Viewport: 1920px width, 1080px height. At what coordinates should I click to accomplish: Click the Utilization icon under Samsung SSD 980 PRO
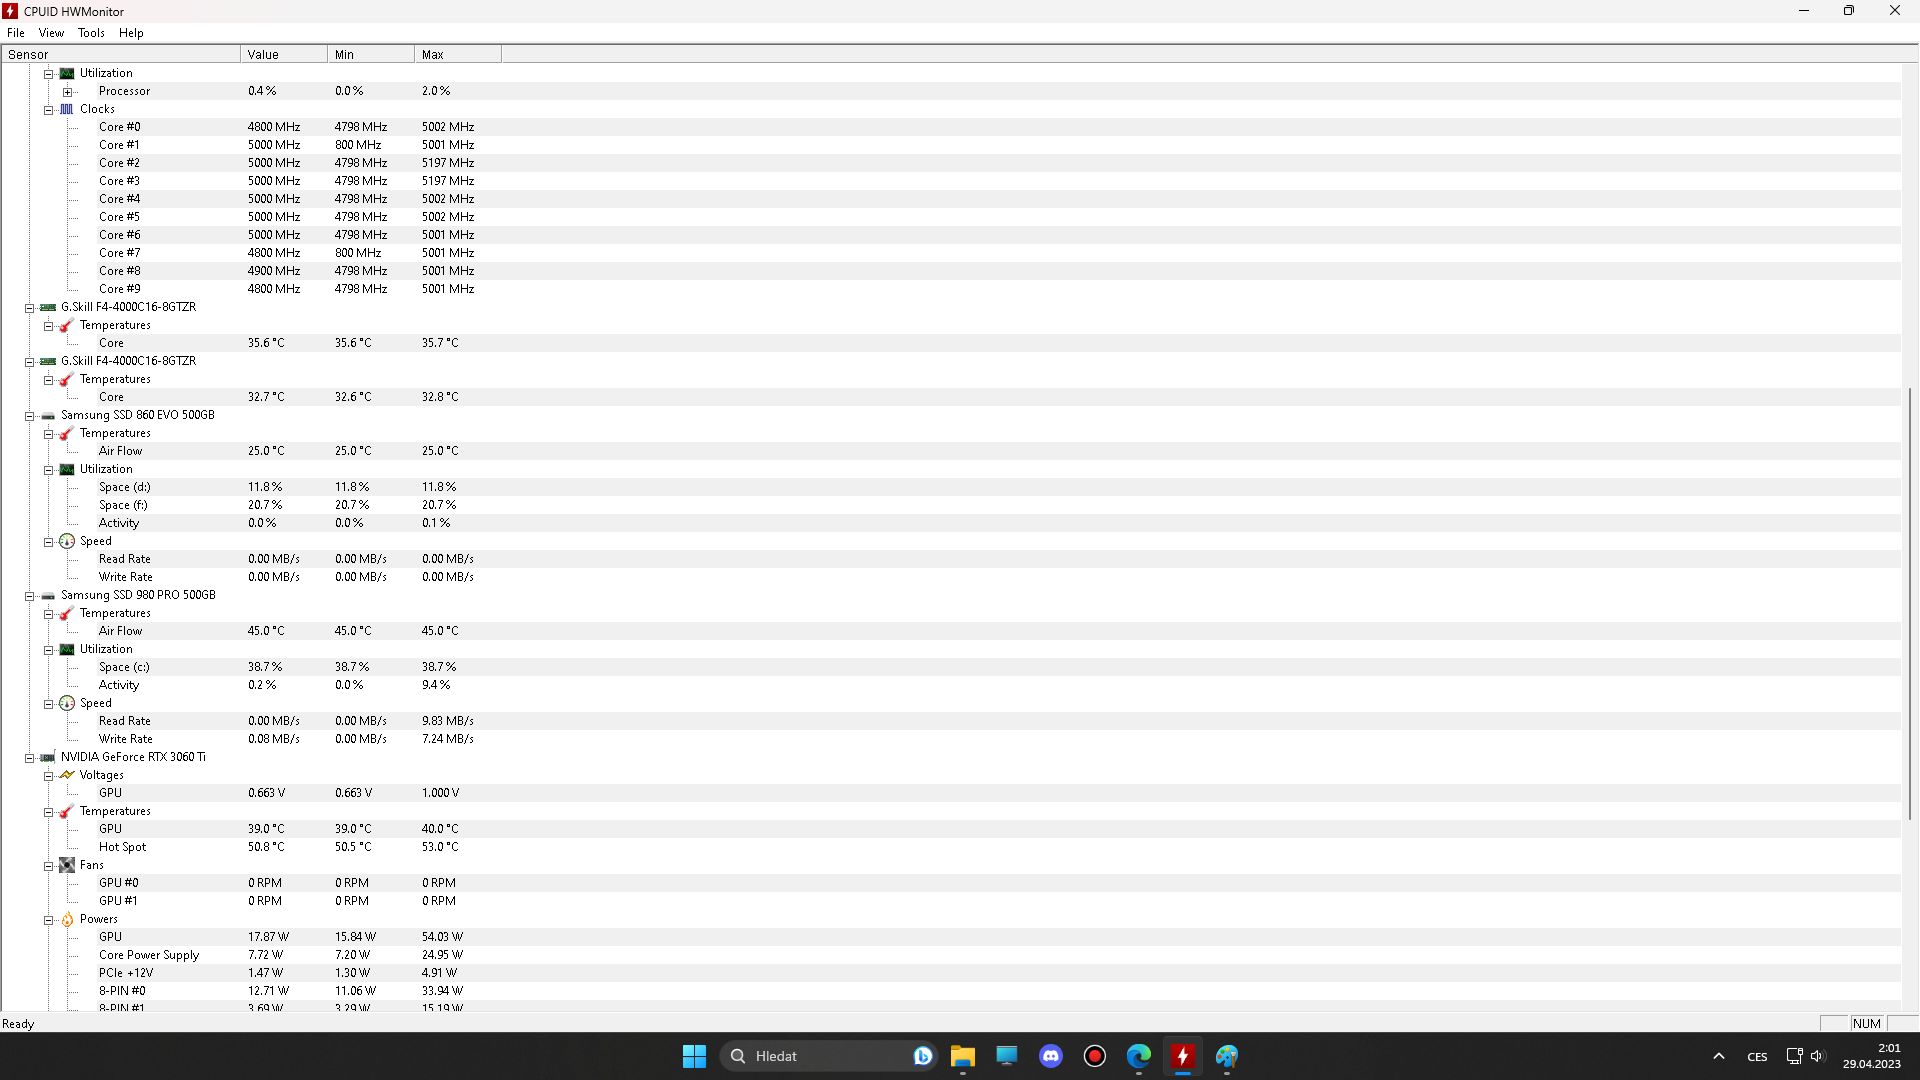(67, 649)
